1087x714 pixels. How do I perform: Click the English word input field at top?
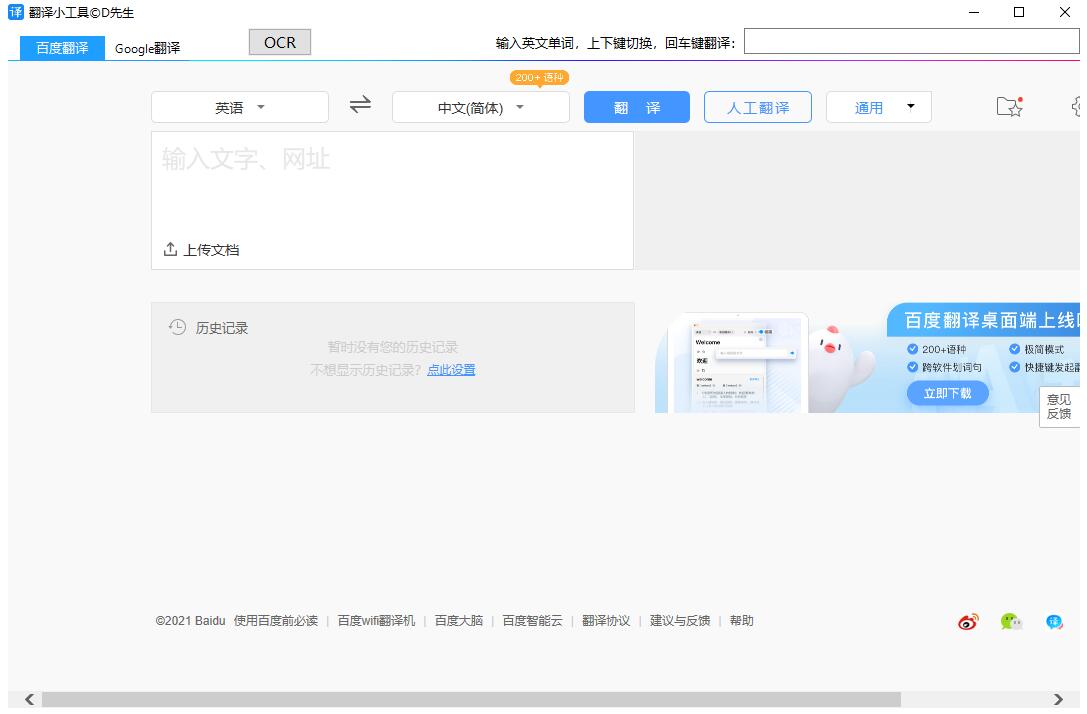tap(911, 41)
